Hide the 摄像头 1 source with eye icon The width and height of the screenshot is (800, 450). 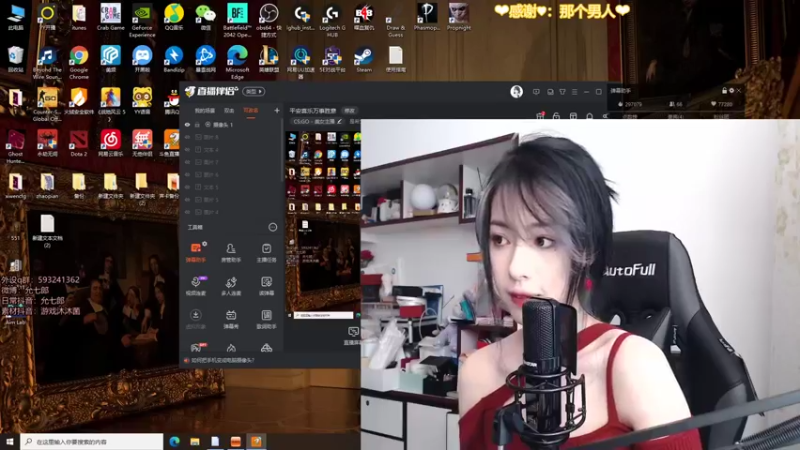(x=187, y=124)
